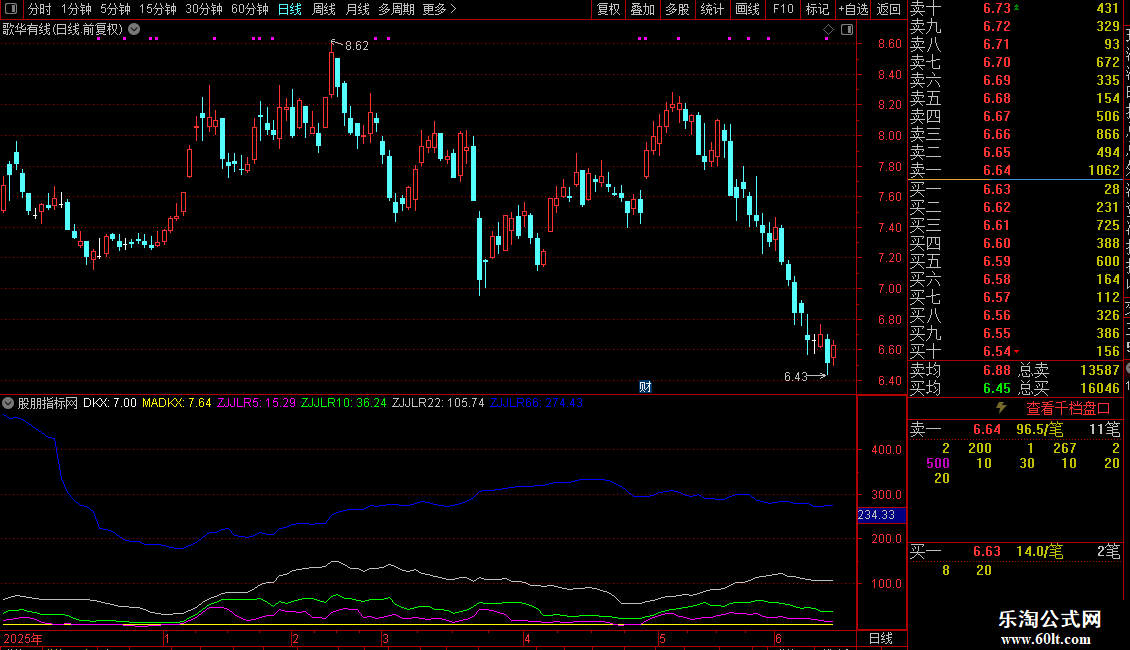Viewport: 1130px width, 650px height.
Task: Select the 30分钟 period tab
Action: pos(203,9)
